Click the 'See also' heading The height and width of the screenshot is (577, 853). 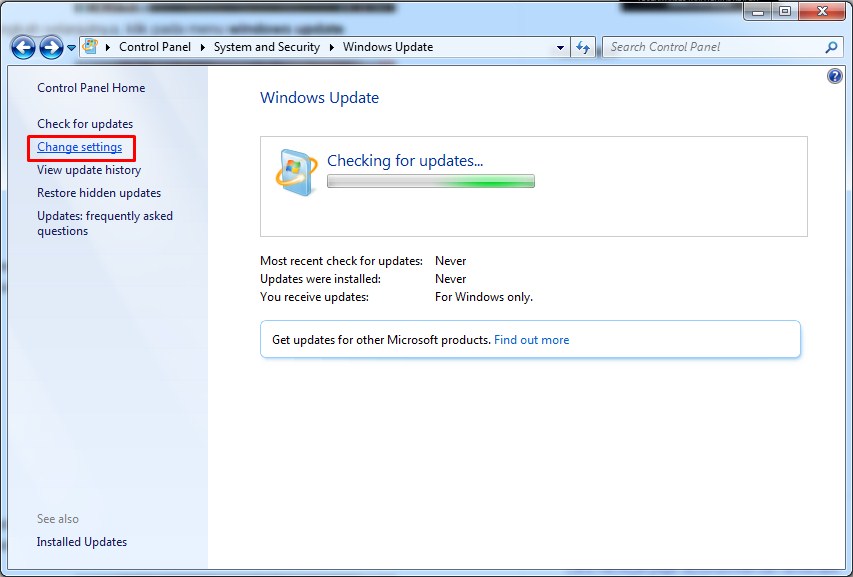58,519
